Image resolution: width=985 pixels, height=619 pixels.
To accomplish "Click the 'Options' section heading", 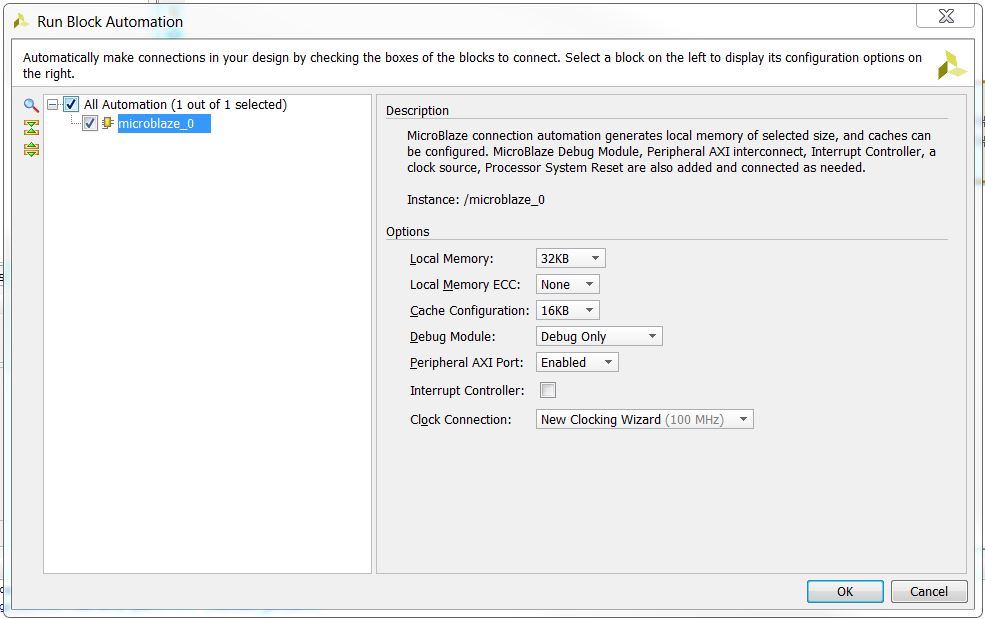I will (x=408, y=231).
